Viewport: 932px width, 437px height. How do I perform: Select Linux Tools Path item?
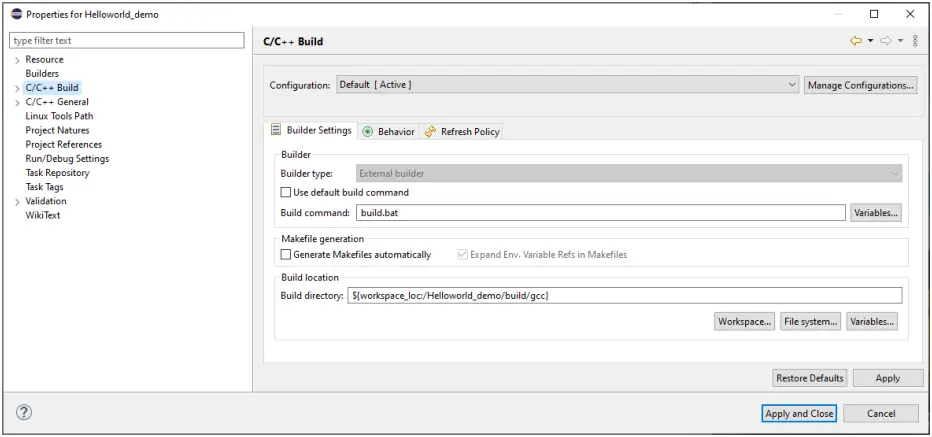pos(59,116)
